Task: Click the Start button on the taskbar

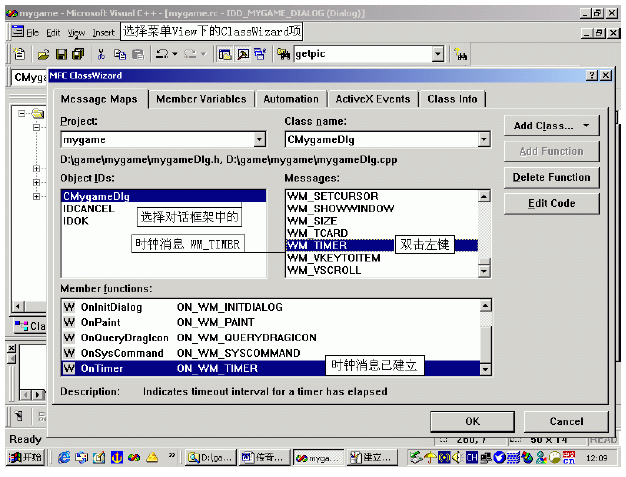Action: tap(26, 457)
